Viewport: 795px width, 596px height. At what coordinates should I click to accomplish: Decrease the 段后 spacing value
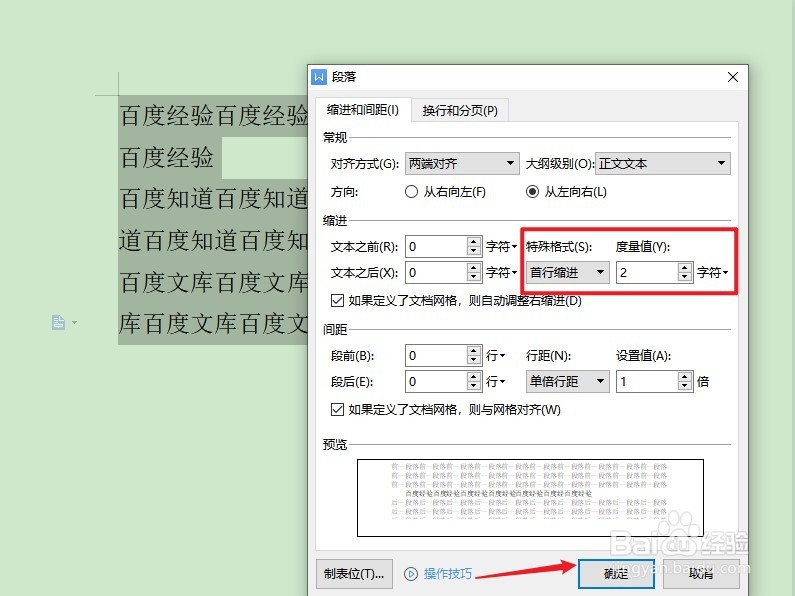coord(474,387)
